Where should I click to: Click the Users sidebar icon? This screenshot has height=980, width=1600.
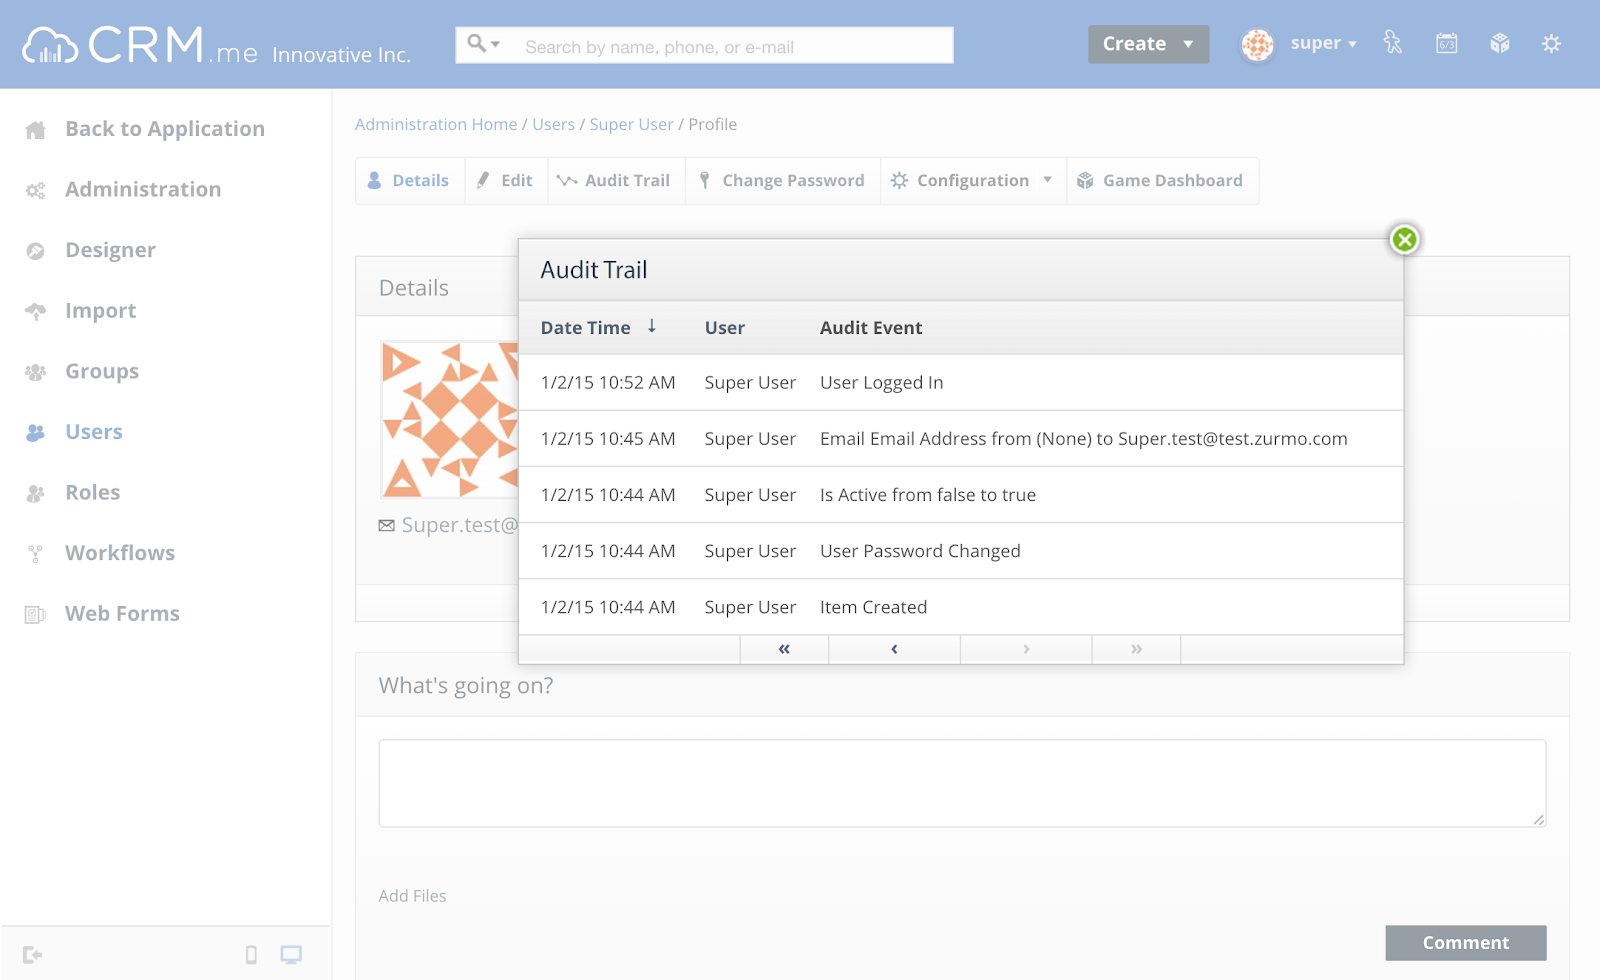click(x=36, y=433)
